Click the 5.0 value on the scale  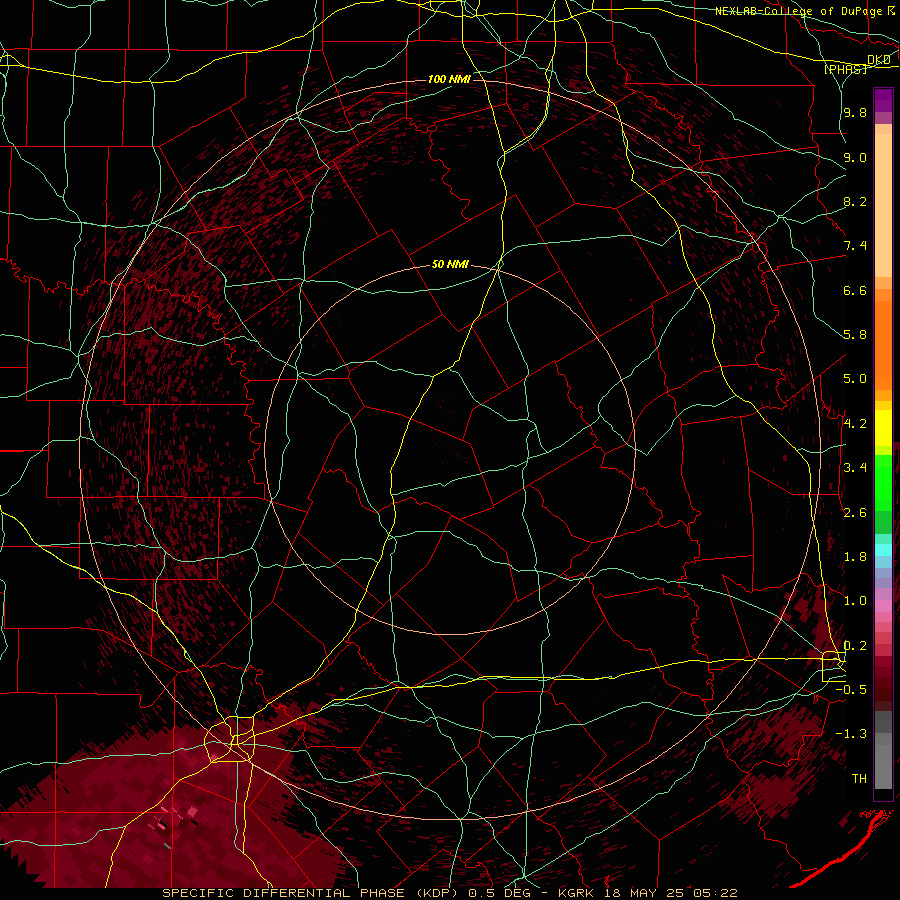pyautogui.click(x=855, y=379)
